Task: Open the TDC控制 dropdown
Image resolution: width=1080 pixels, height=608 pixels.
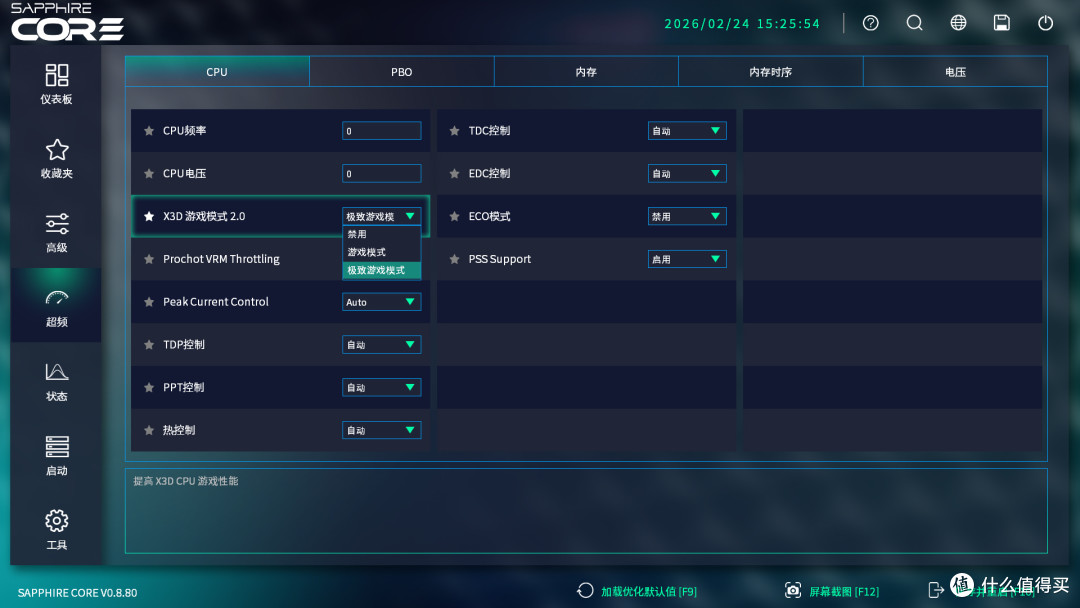Action: [x=687, y=131]
